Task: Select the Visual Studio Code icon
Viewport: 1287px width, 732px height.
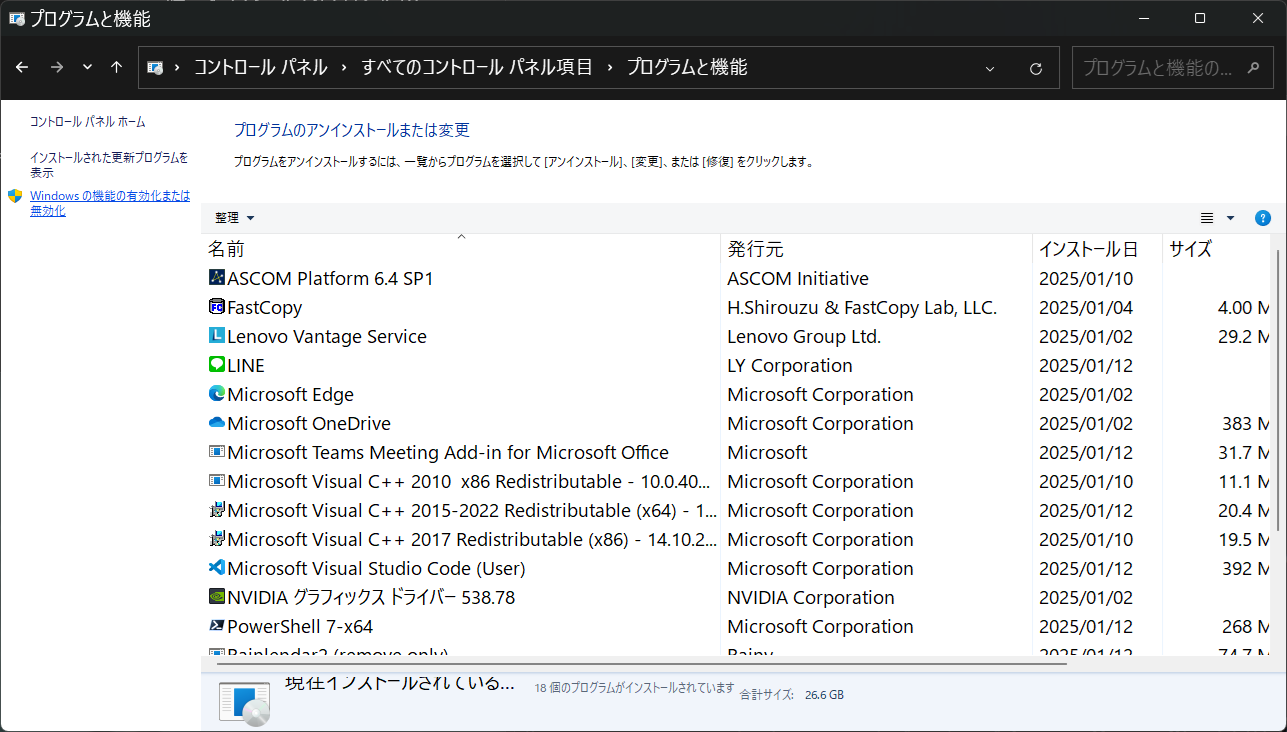Action: 216,568
